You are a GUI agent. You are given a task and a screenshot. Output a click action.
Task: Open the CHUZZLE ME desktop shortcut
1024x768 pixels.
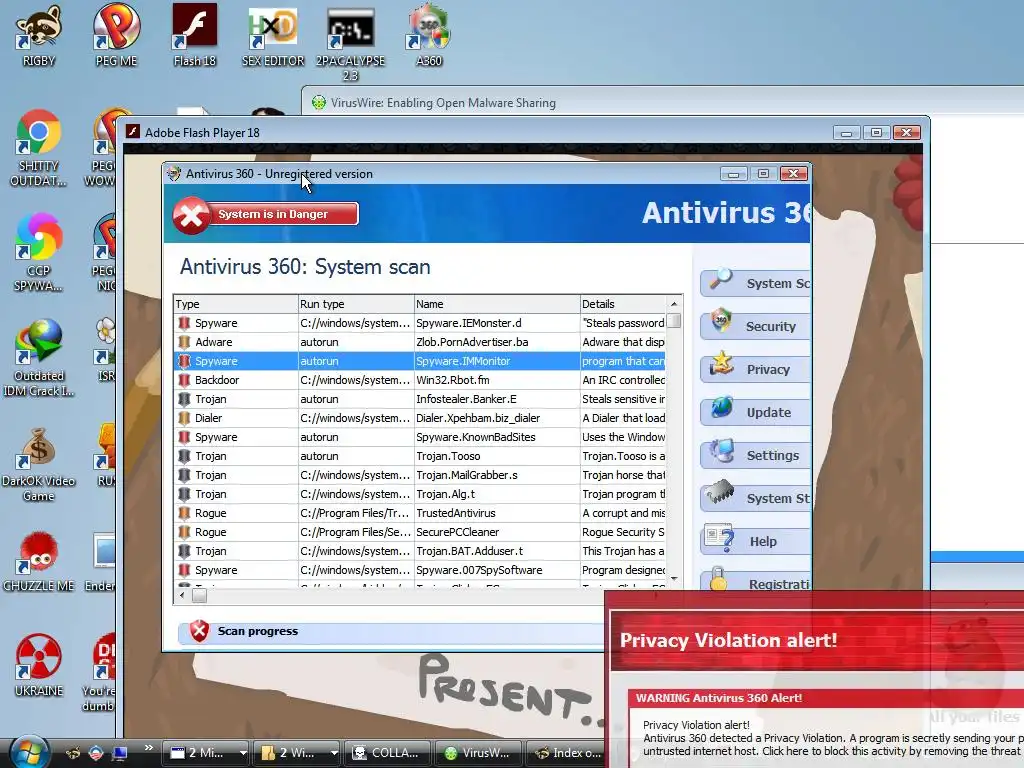[x=39, y=562]
